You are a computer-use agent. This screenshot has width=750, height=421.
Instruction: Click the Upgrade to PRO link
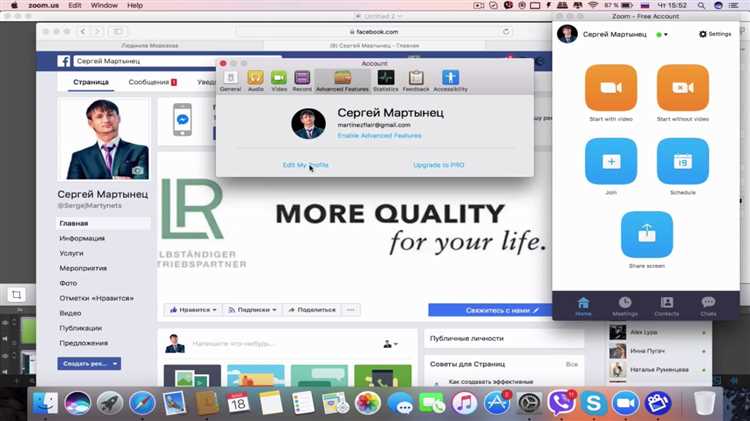coord(439,165)
